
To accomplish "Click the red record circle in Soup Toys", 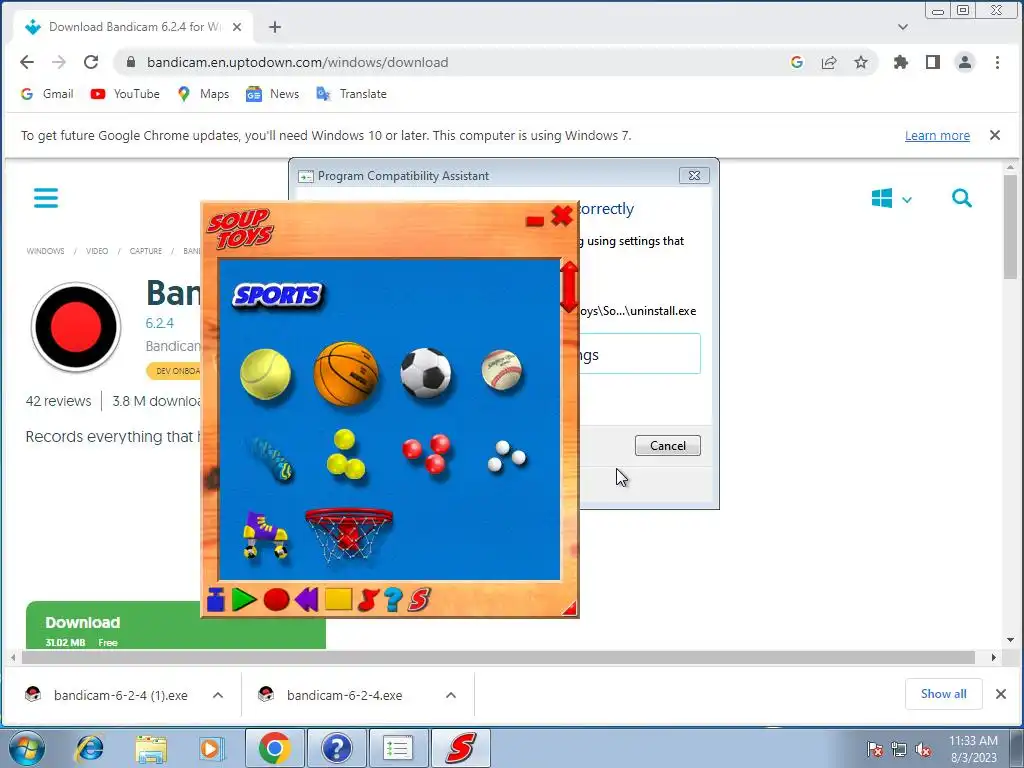I will pyautogui.click(x=276, y=600).
